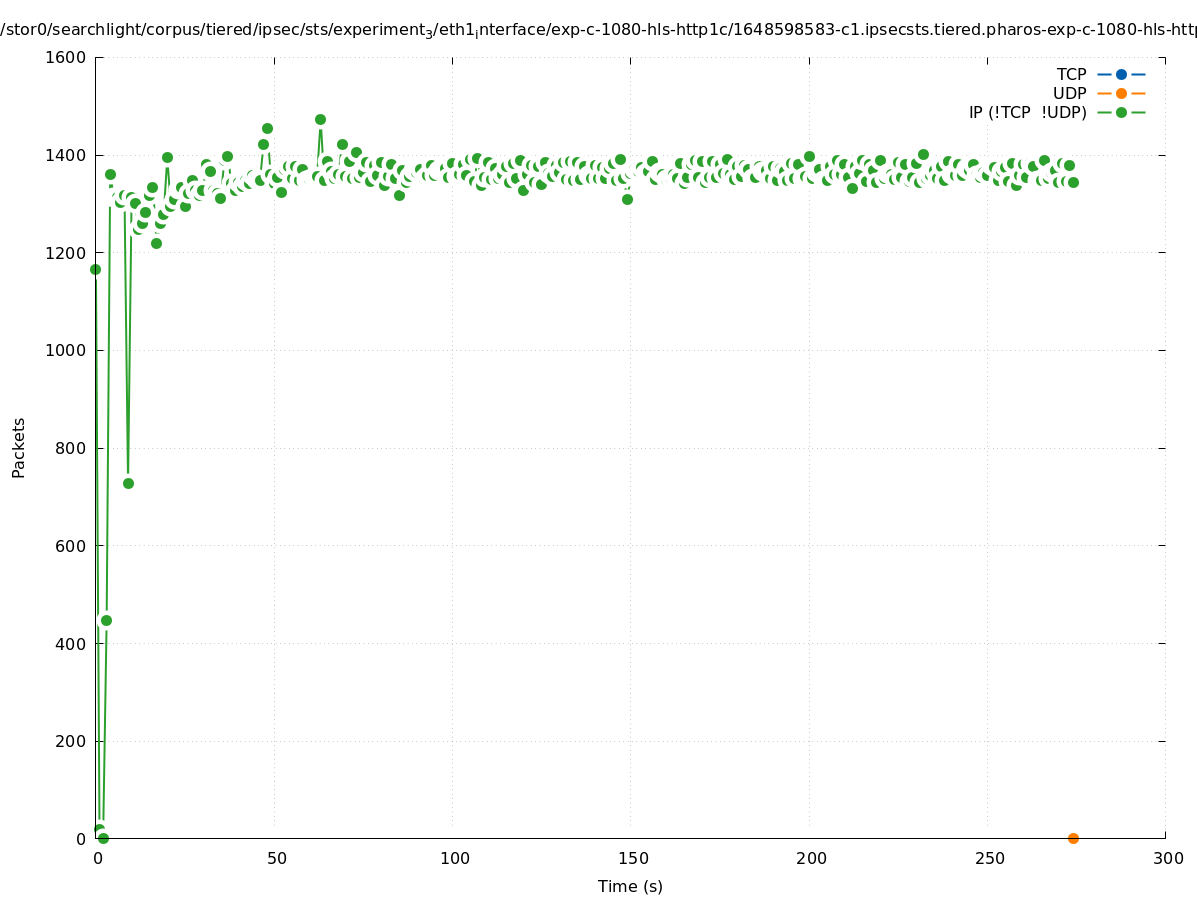Viewport: 1197px width, 900px height.
Task: Toggle the IP (!TCP !UDP) legend label
Action: click(x=1027, y=112)
